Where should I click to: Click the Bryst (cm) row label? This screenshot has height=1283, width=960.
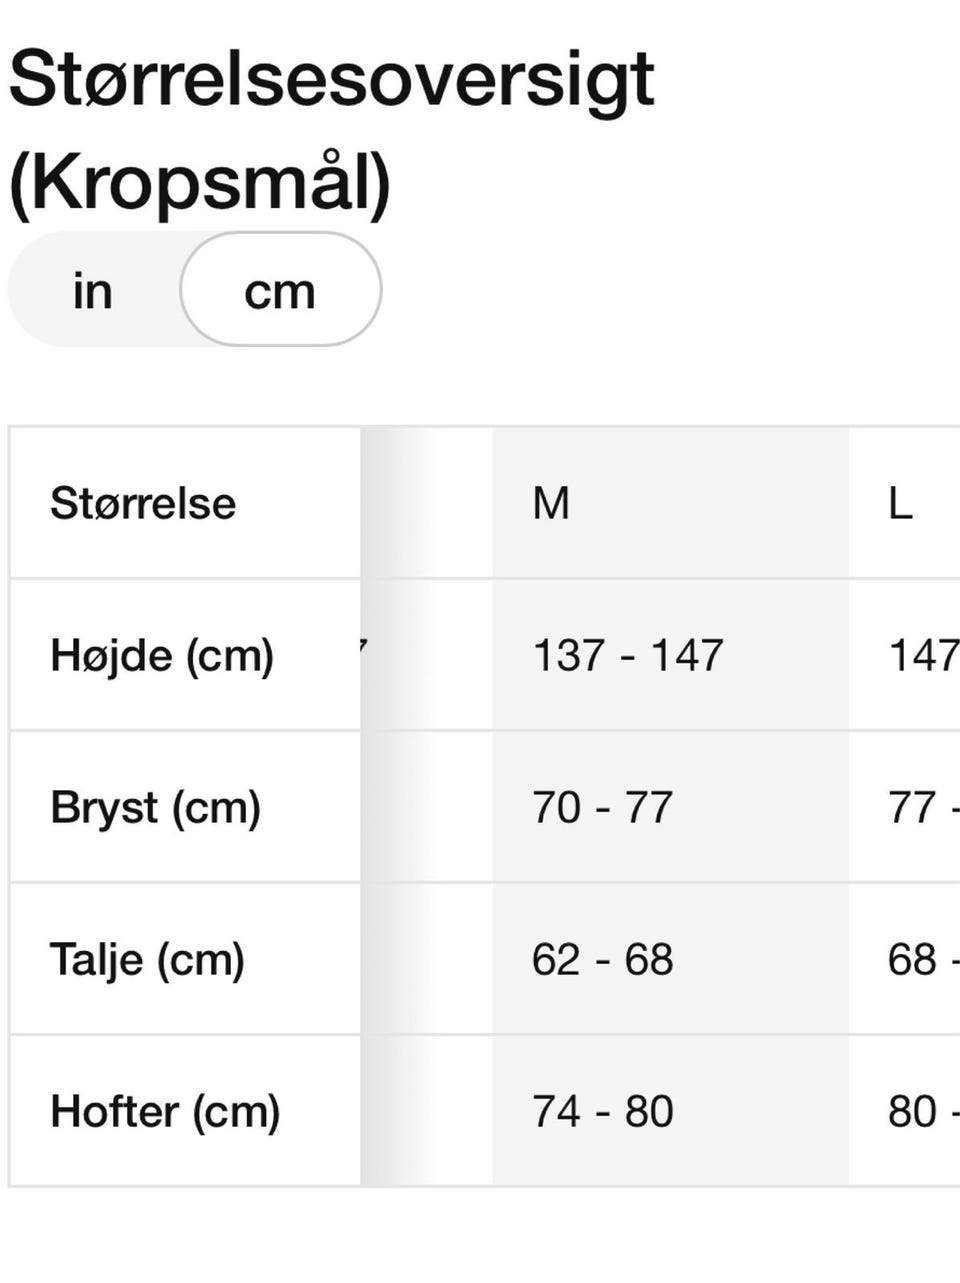click(x=156, y=808)
